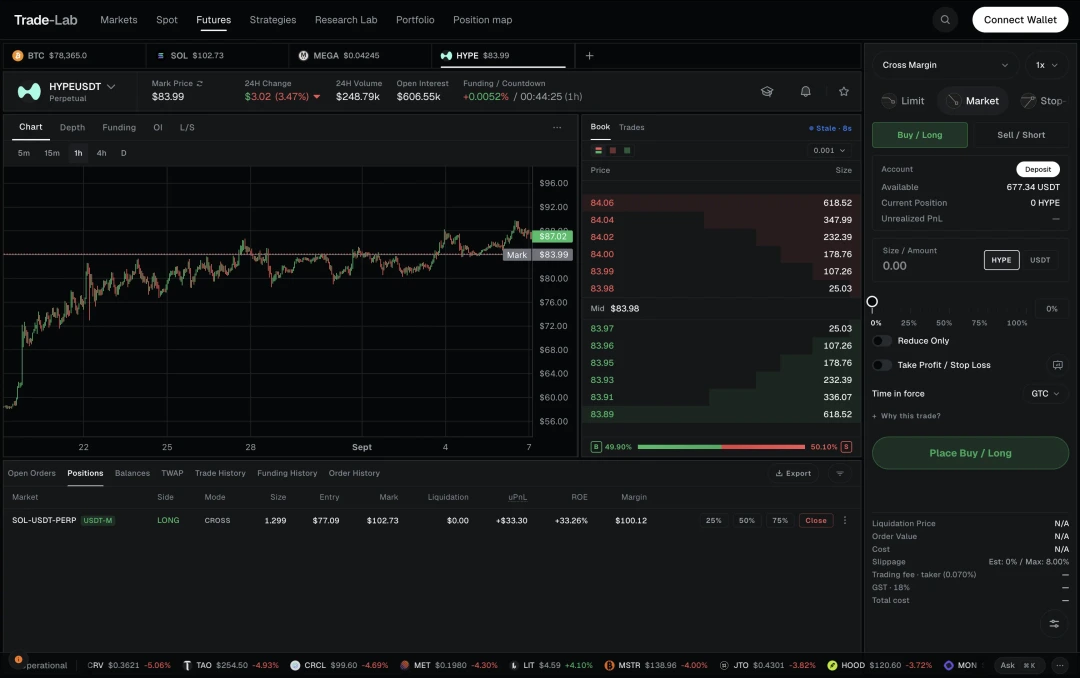1080x678 pixels.
Task: Click the Deposit button
Action: click(1038, 170)
